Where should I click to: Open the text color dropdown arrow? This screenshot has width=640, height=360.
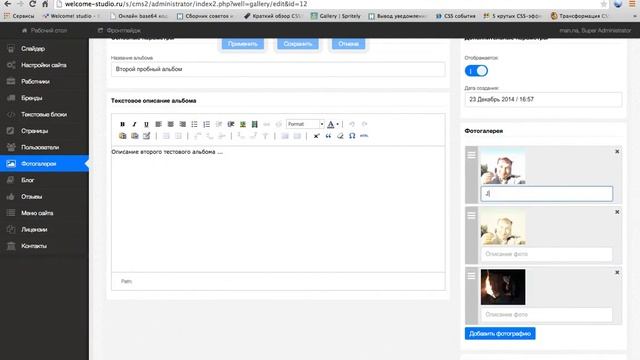[x=338, y=124]
